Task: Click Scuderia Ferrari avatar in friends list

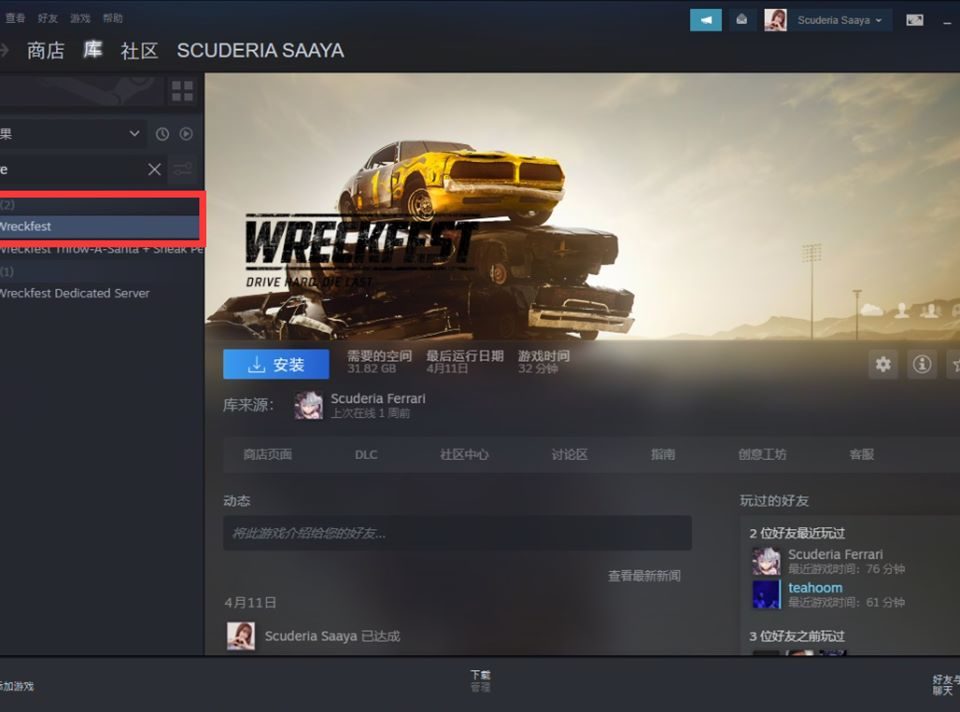Action: point(766,561)
